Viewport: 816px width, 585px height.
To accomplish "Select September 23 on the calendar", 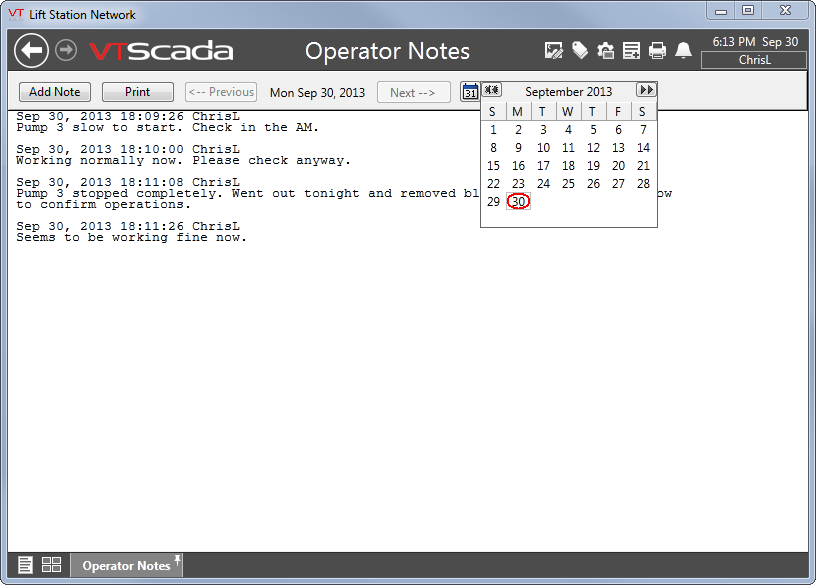I will [518, 183].
